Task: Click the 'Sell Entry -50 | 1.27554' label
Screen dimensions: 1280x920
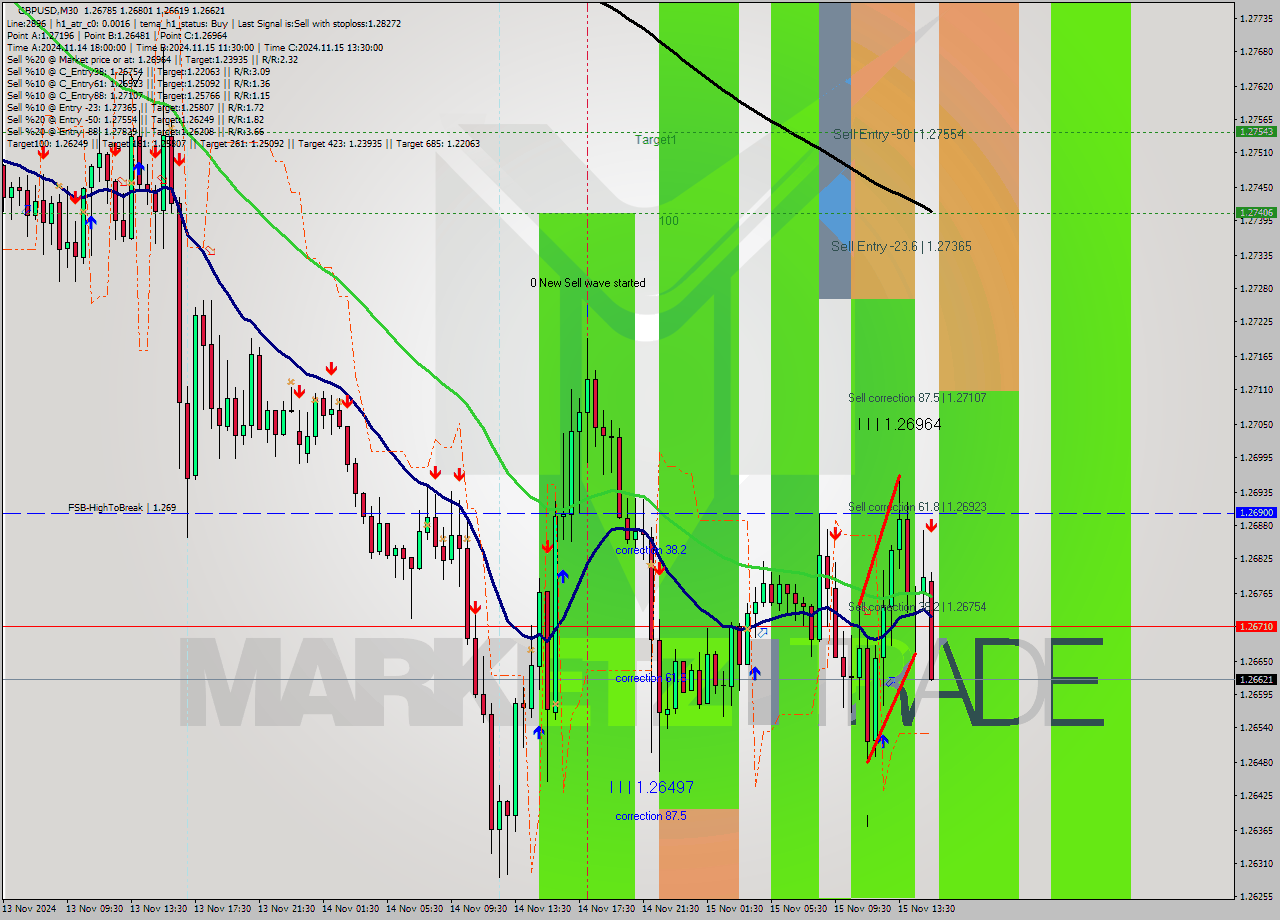Action: coord(898,134)
